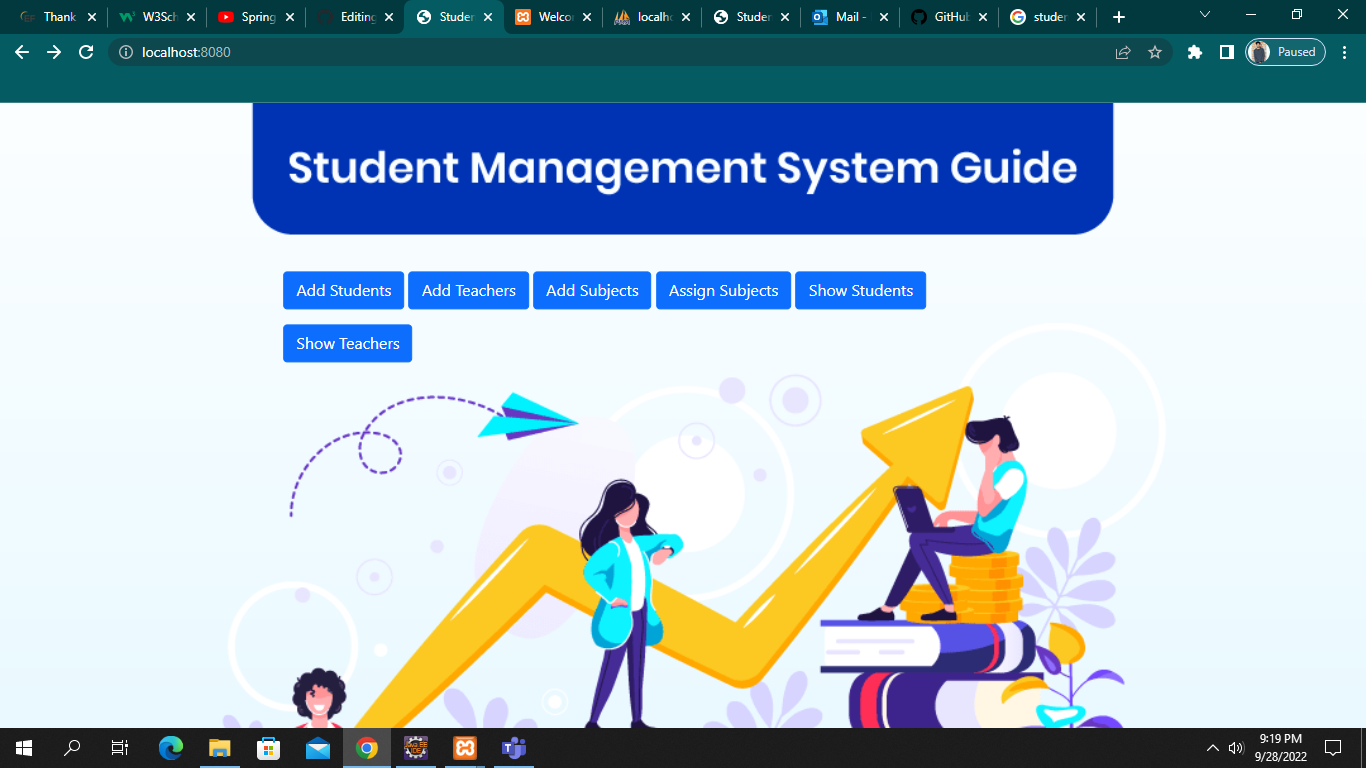The image size is (1366, 768).
Task: Open Windows taskbar search
Action: point(72,748)
